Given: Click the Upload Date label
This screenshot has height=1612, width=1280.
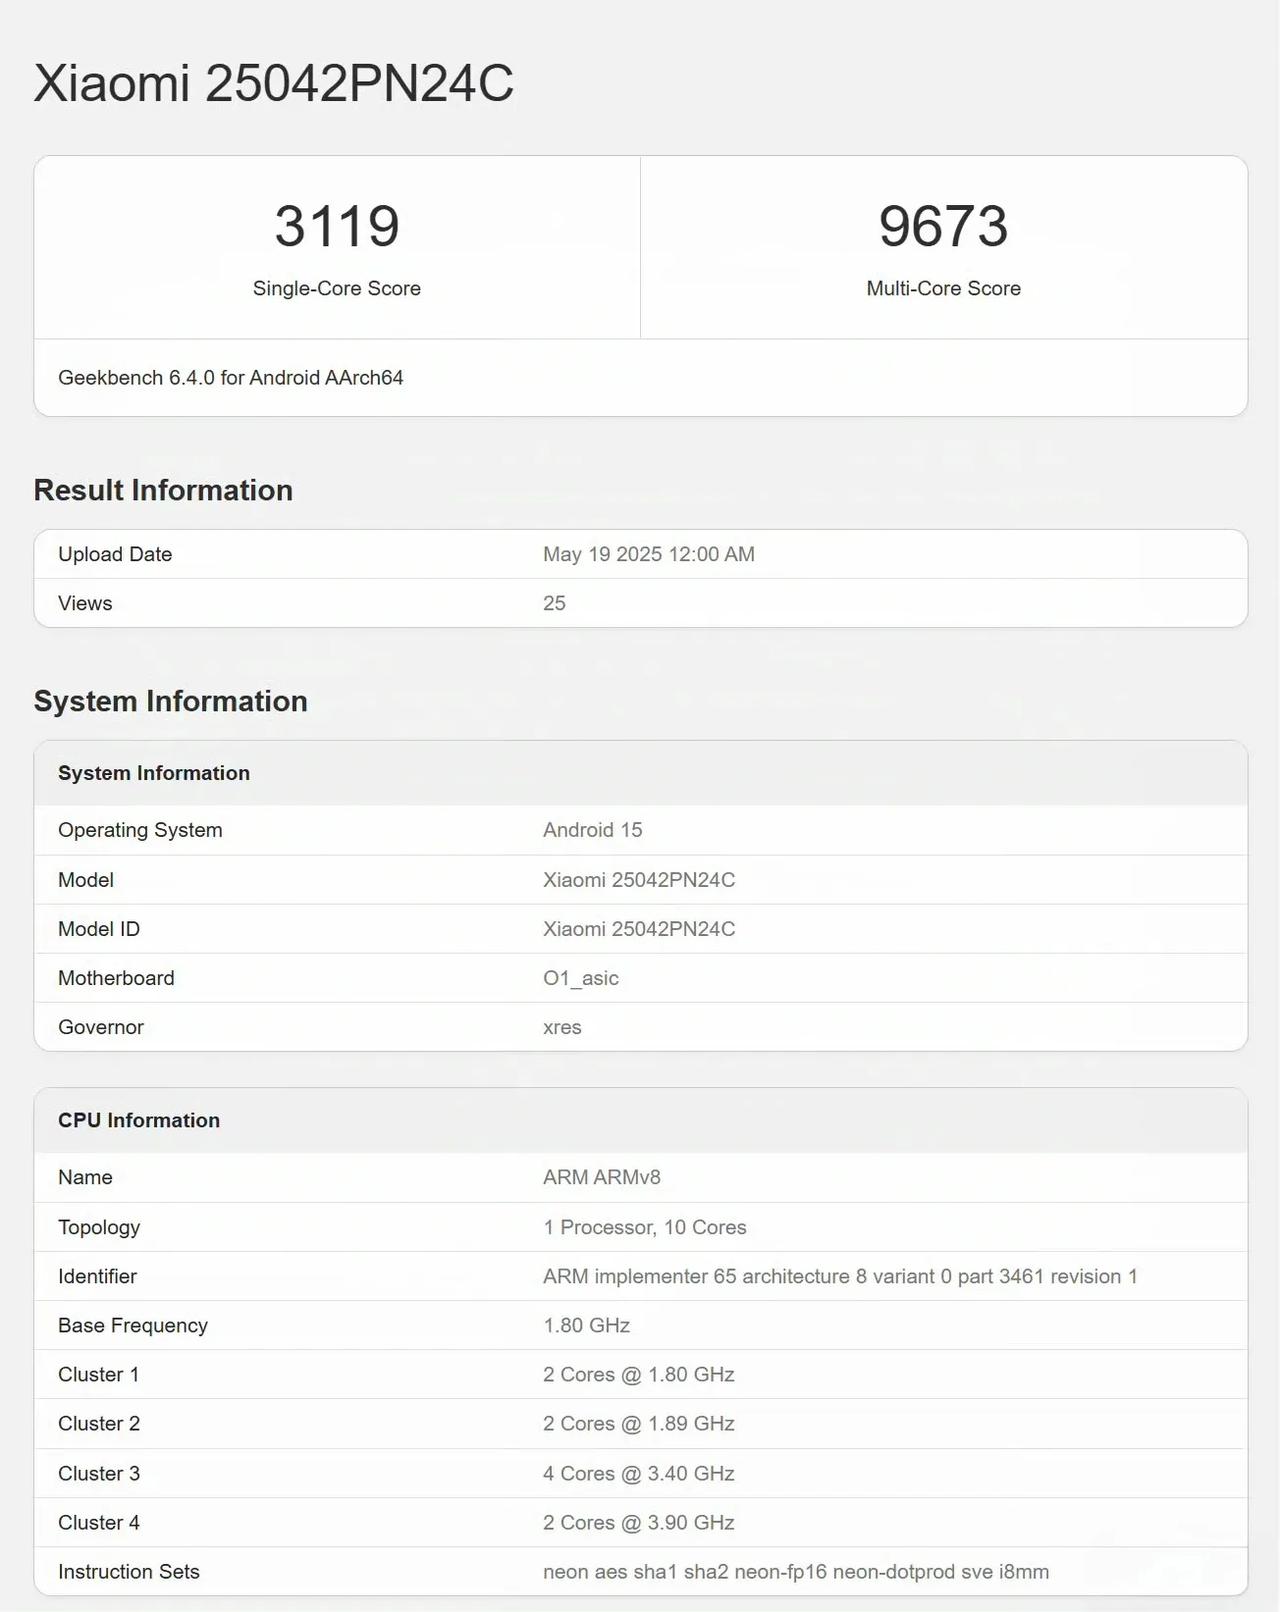Looking at the screenshot, I should point(115,554).
